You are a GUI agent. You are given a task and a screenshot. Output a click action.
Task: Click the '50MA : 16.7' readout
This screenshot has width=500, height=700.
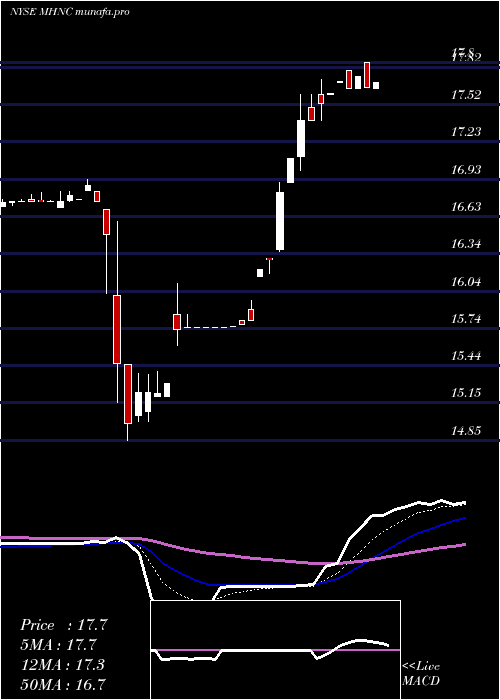tap(63, 684)
